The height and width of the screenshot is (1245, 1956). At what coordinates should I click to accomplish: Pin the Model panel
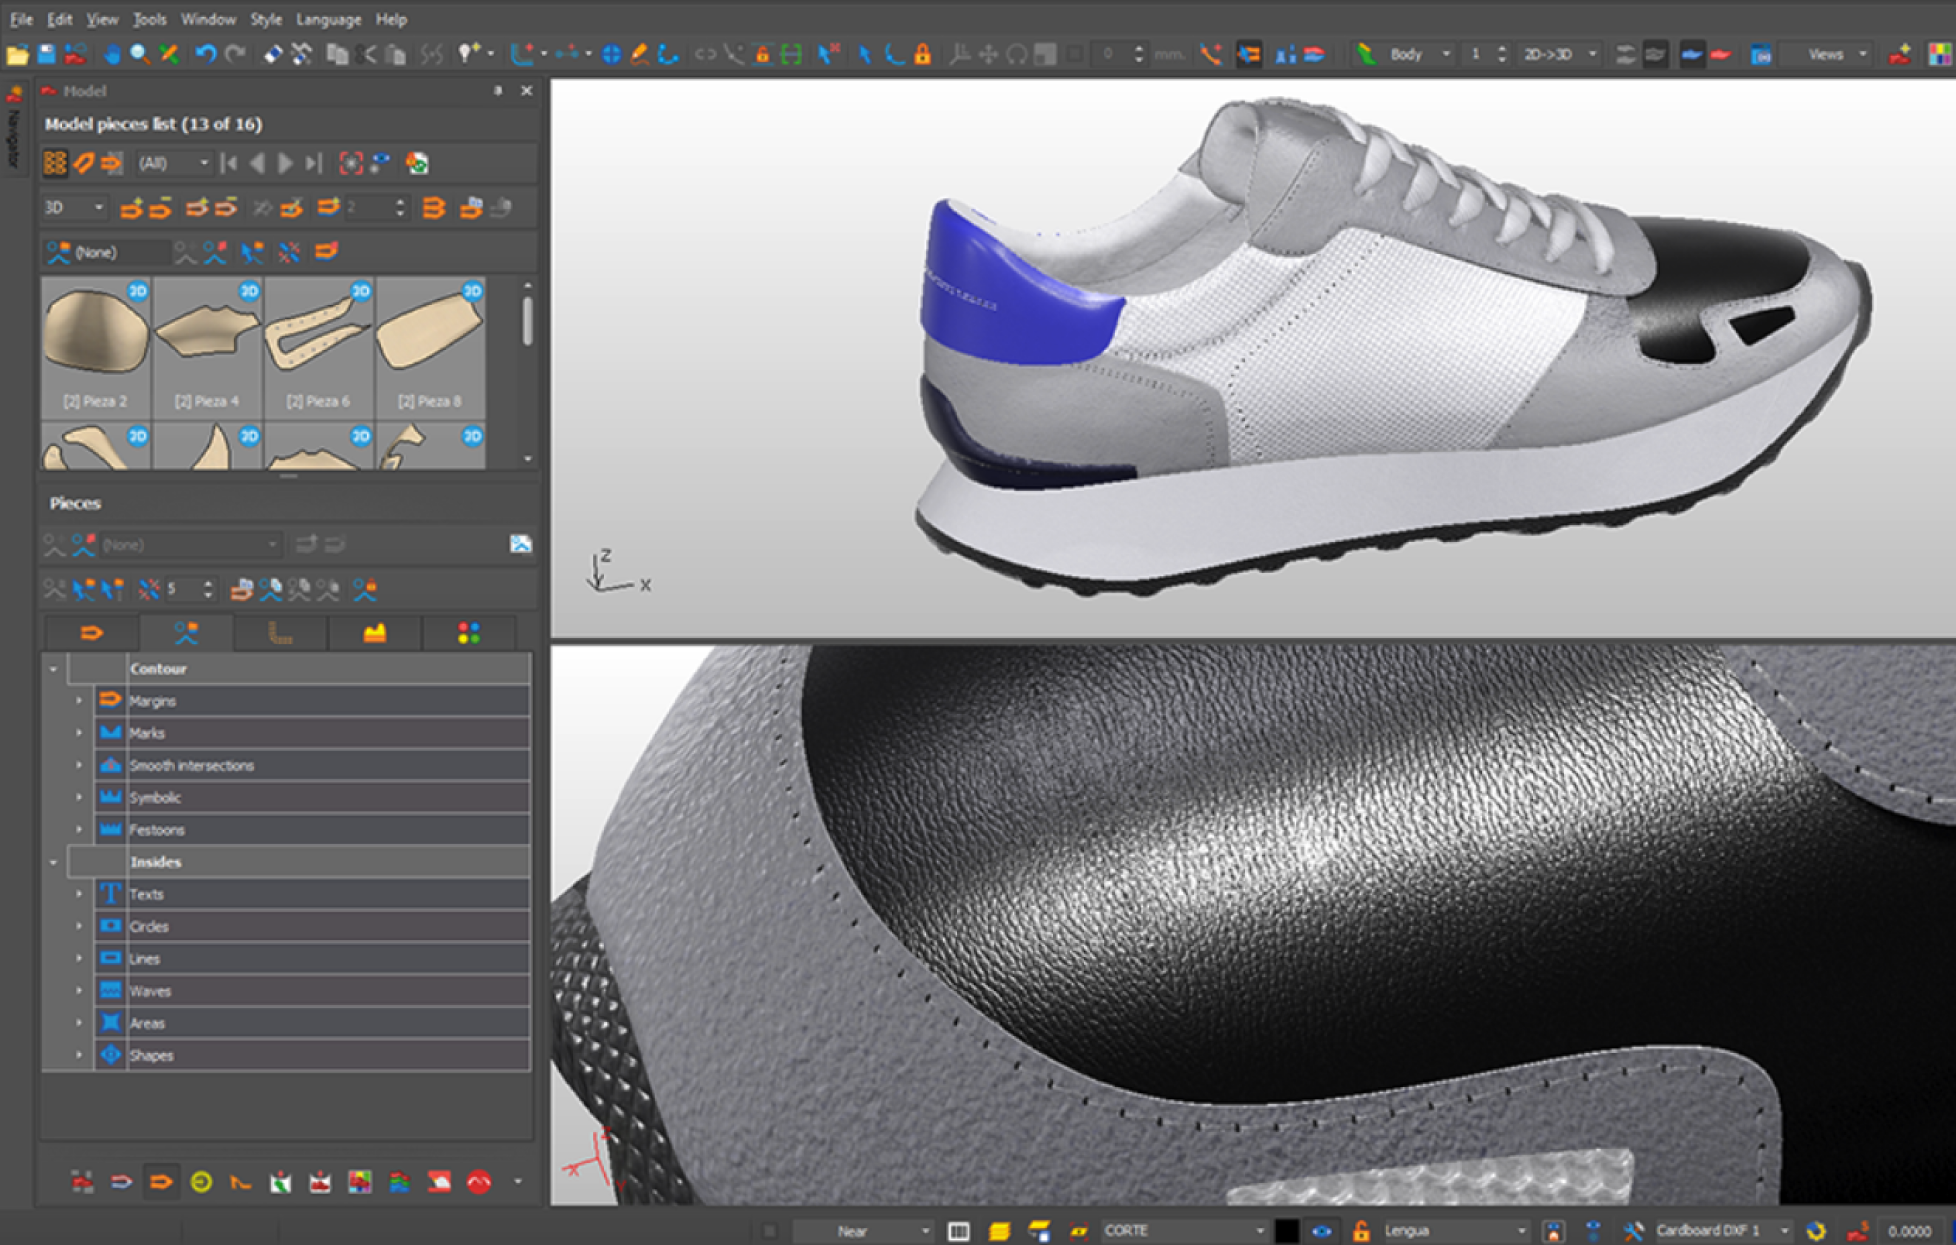click(498, 90)
